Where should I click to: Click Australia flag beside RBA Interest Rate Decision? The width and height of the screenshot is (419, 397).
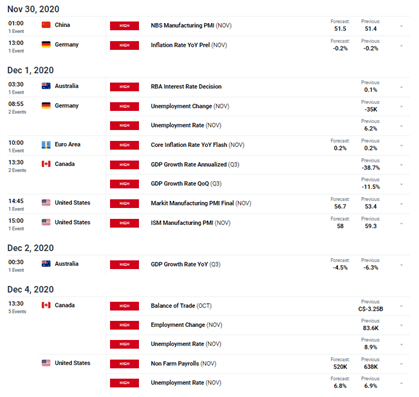click(x=46, y=86)
